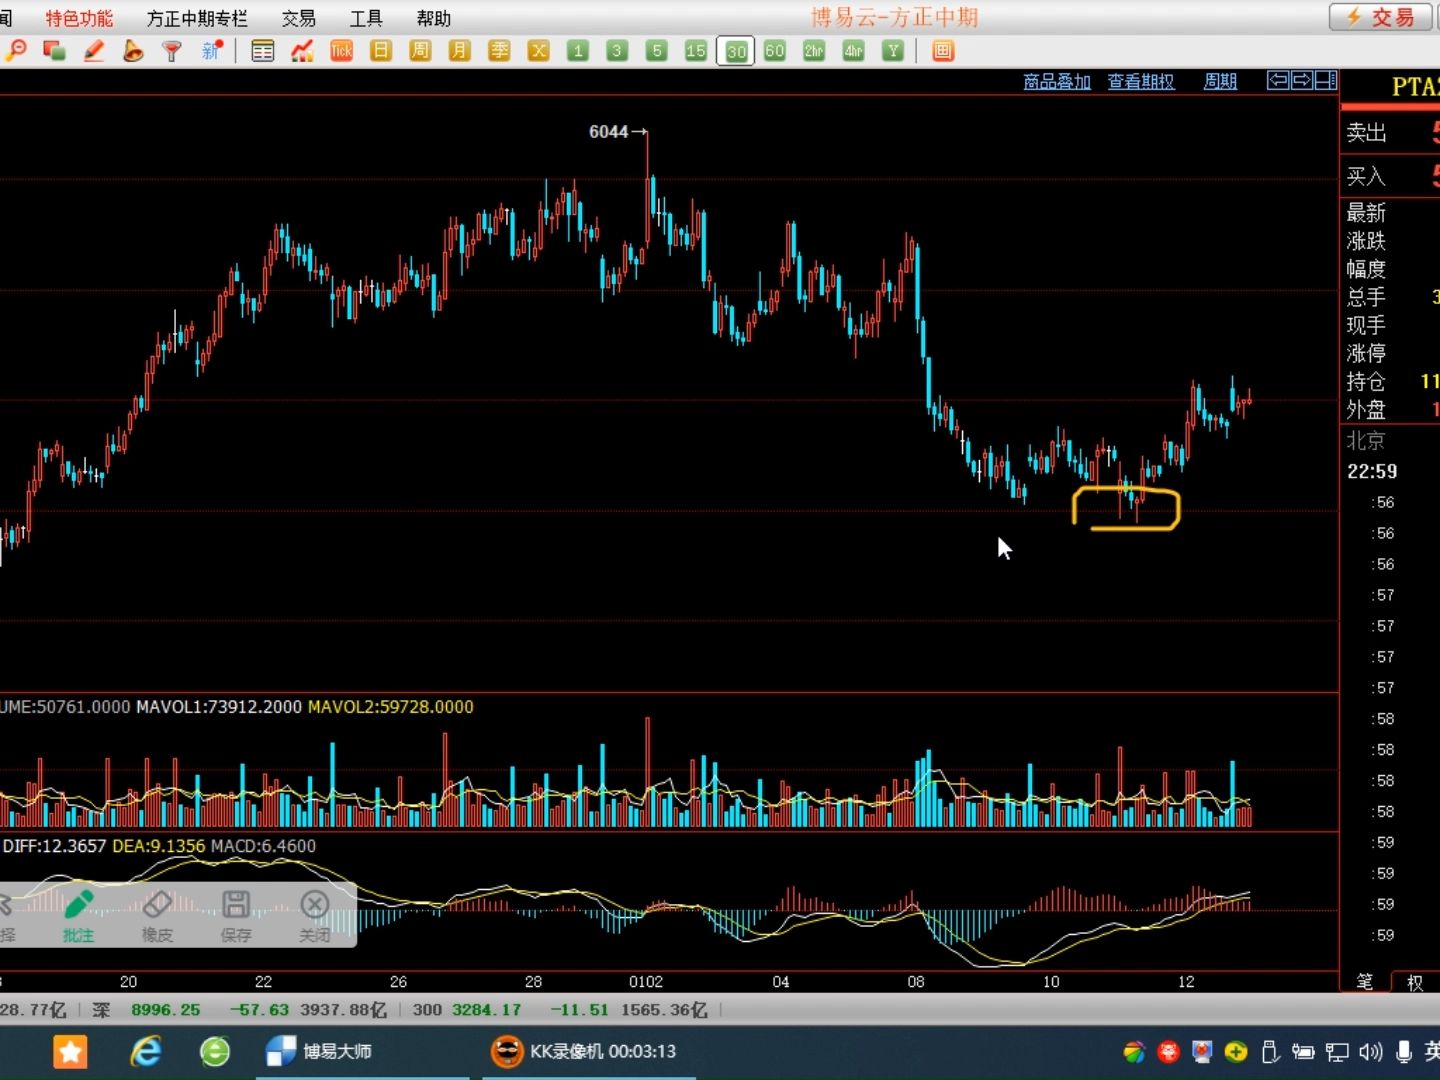Switch chart to weekly (周) period
The height and width of the screenshot is (1080, 1440).
420,51
